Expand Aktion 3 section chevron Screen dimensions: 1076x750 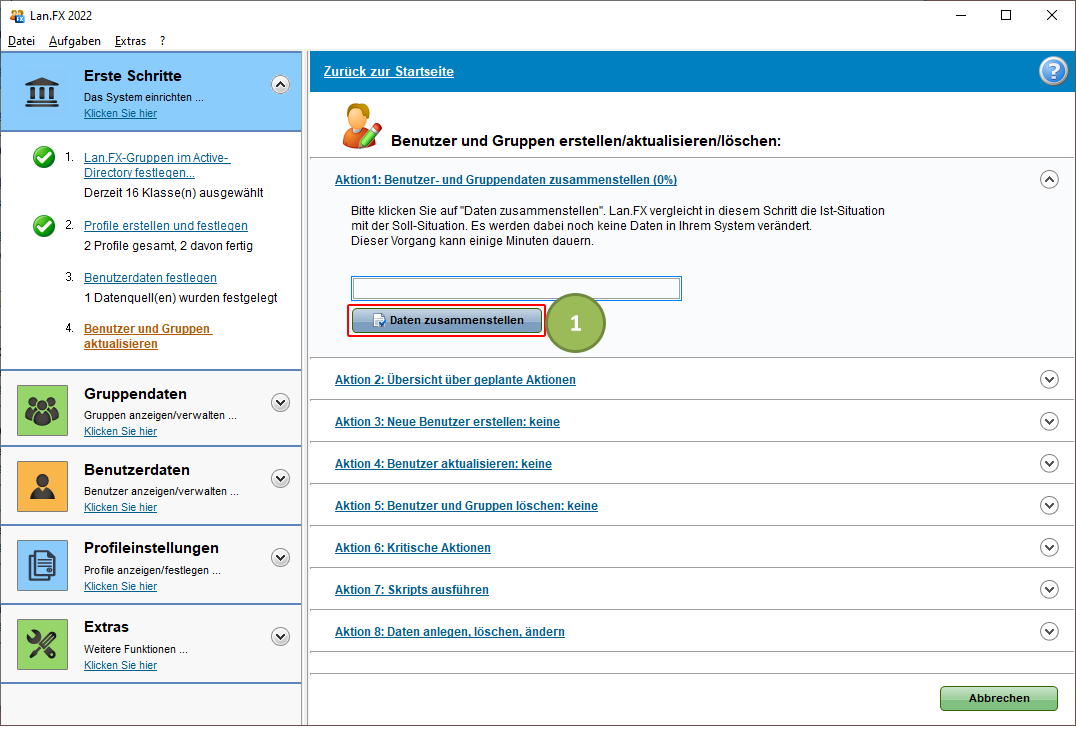click(x=1049, y=421)
